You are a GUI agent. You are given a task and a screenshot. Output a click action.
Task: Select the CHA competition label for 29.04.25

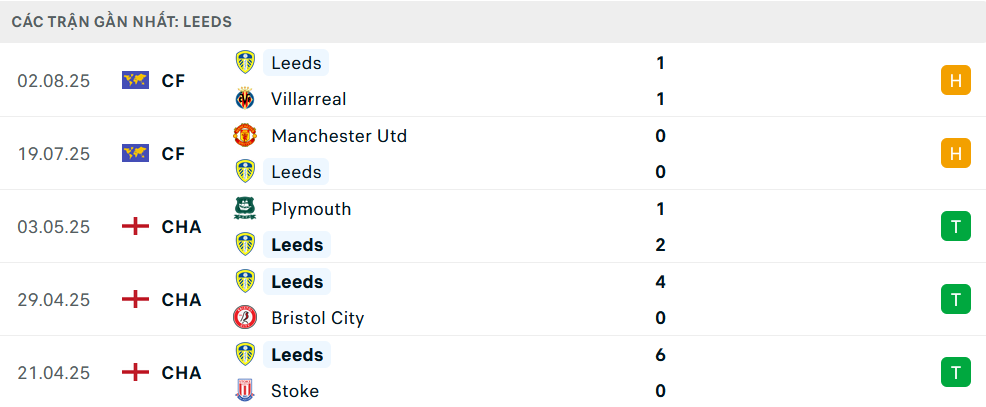click(x=181, y=300)
